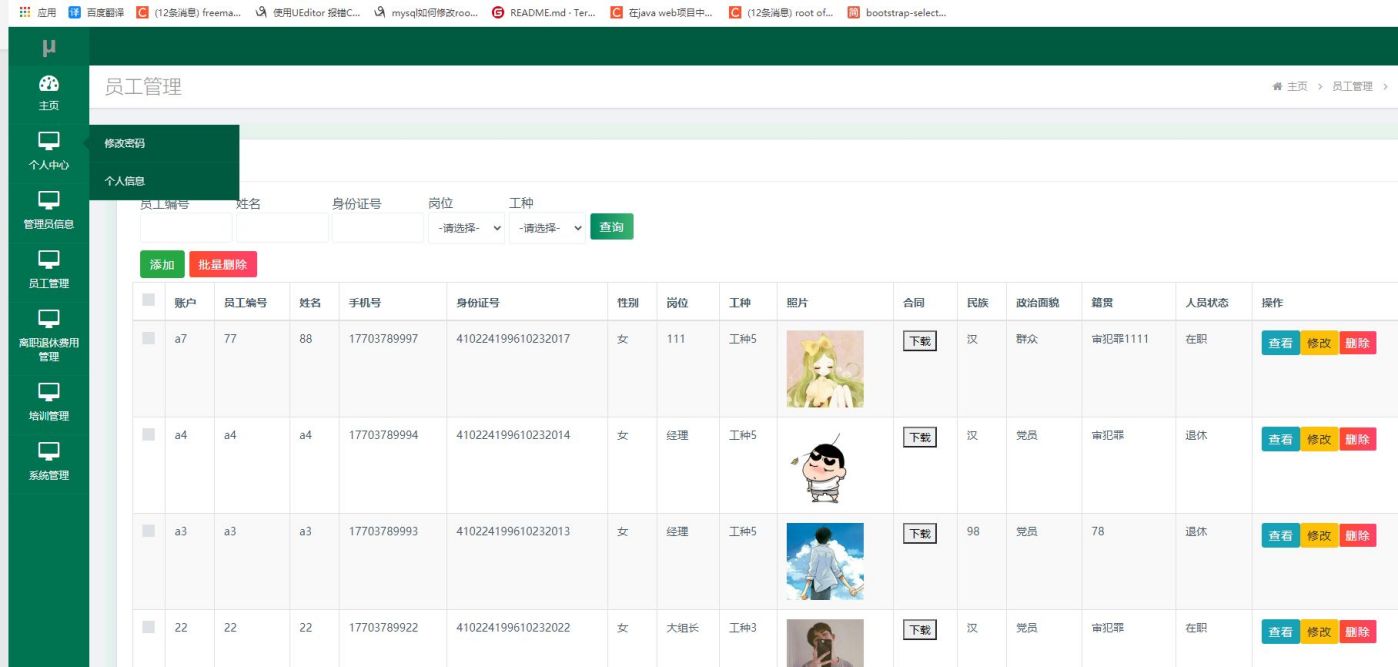1398x667 pixels.
Task: Open the bootstrap-select bookmark
Action: point(896,12)
